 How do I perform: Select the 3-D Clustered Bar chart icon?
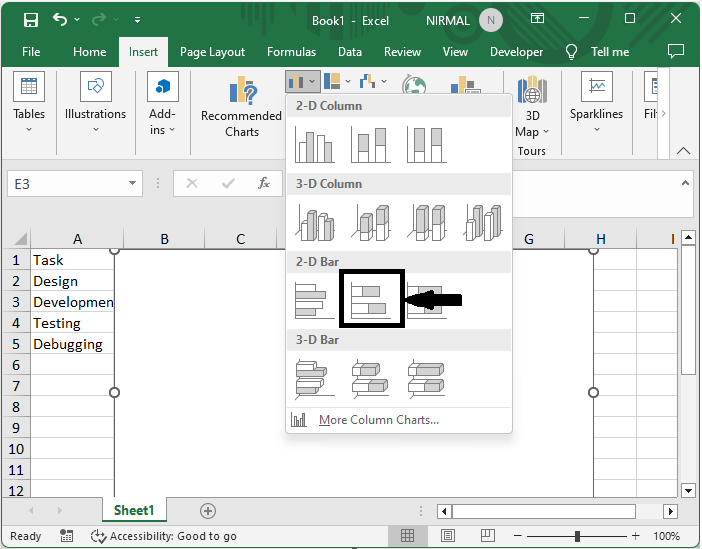coord(314,378)
